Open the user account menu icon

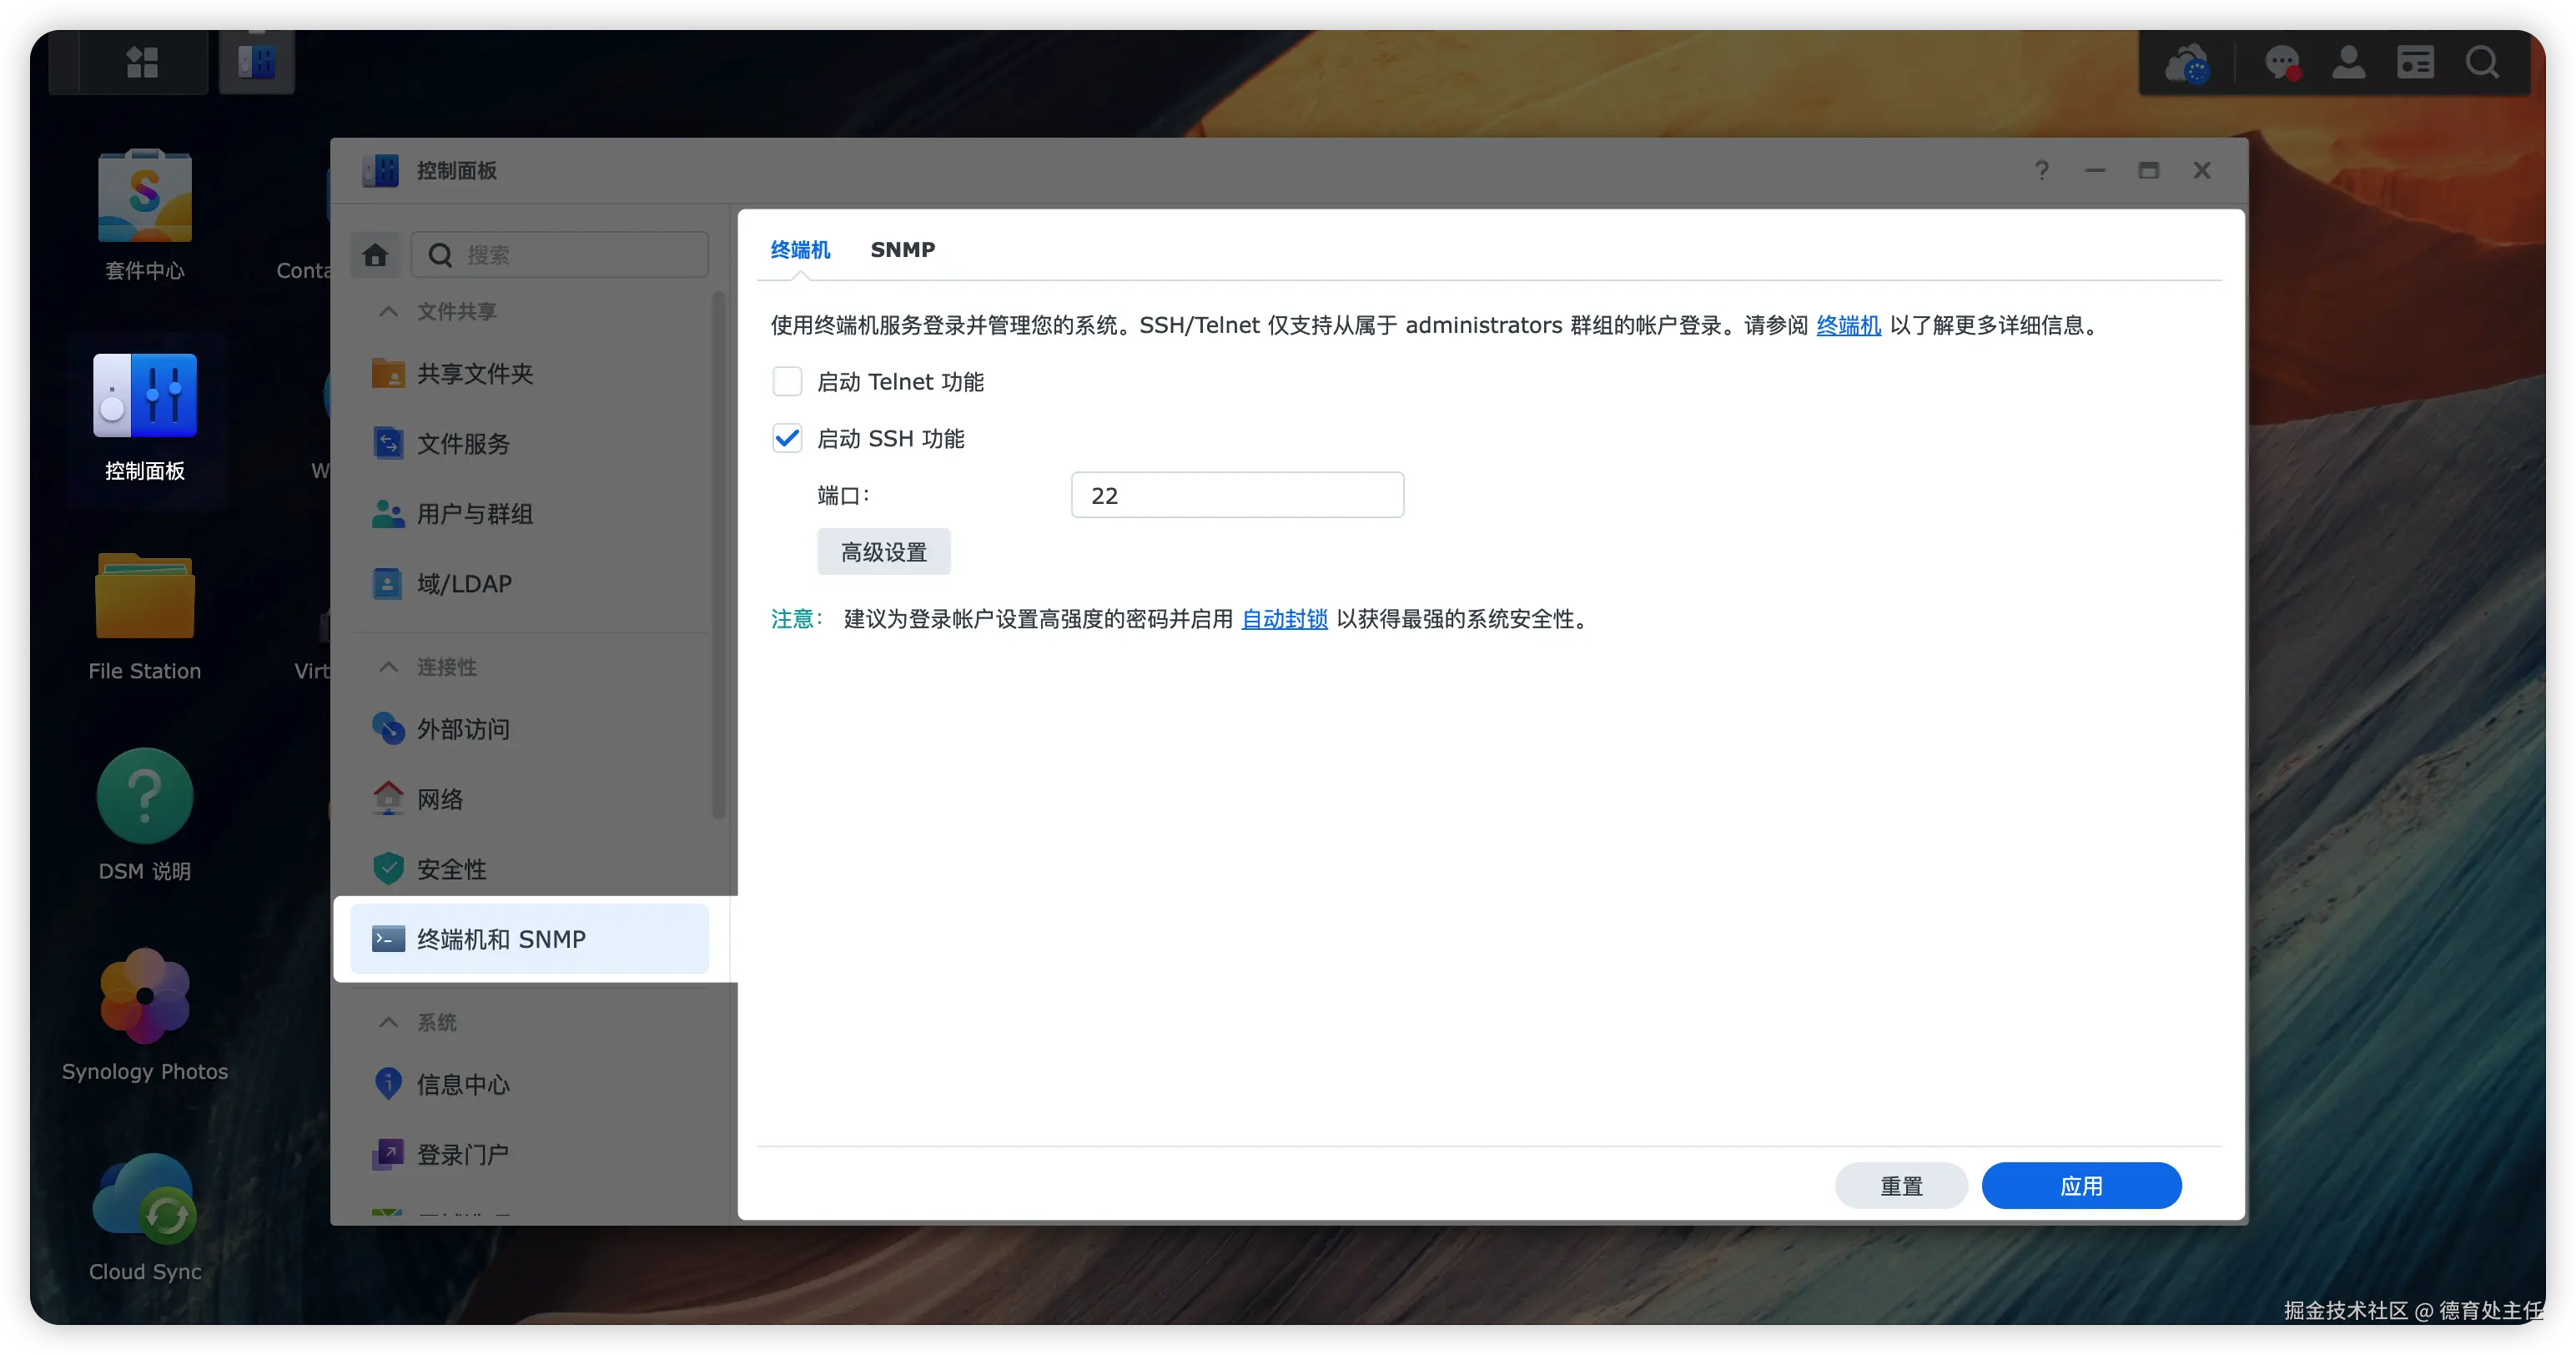pyautogui.click(x=2350, y=62)
